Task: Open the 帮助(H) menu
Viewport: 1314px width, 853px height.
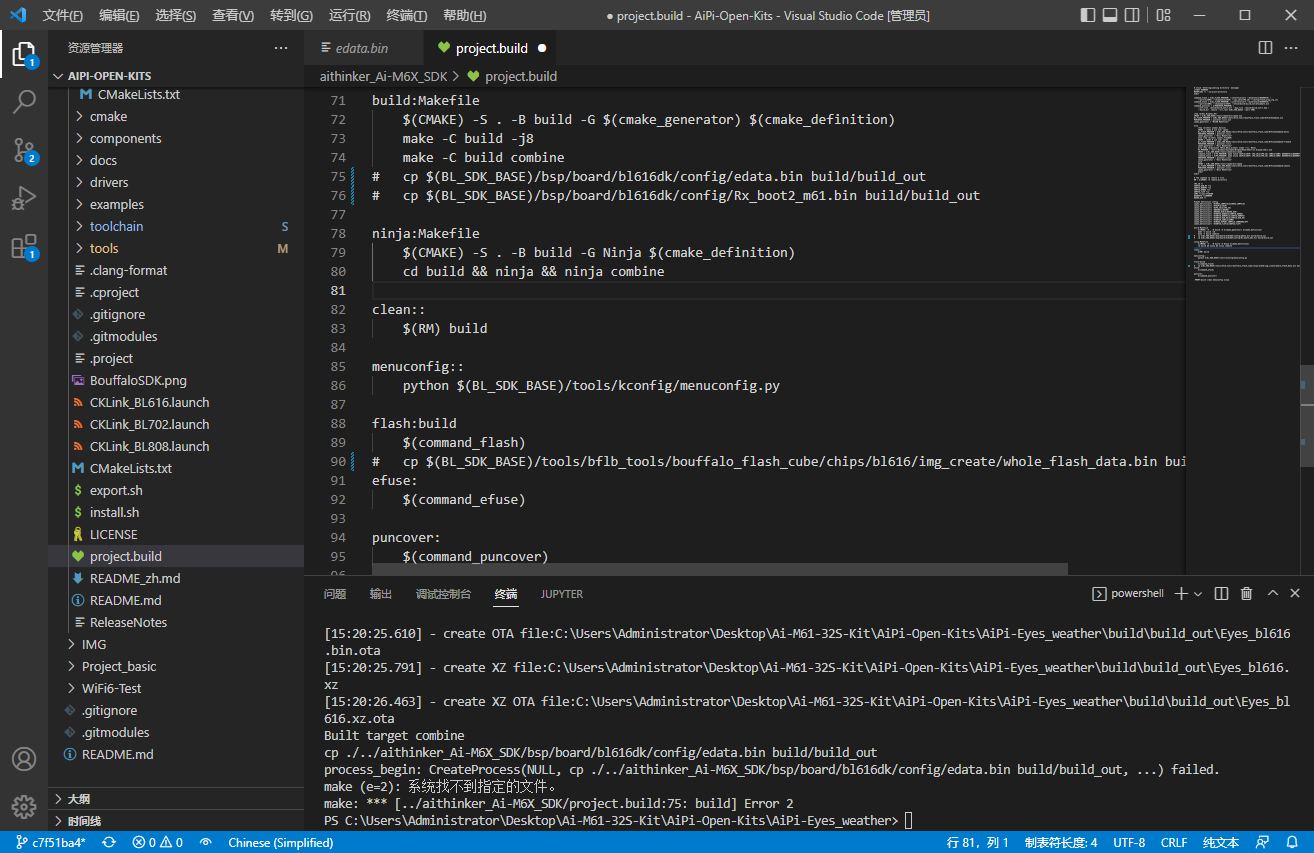Action: tap(464, 15)
